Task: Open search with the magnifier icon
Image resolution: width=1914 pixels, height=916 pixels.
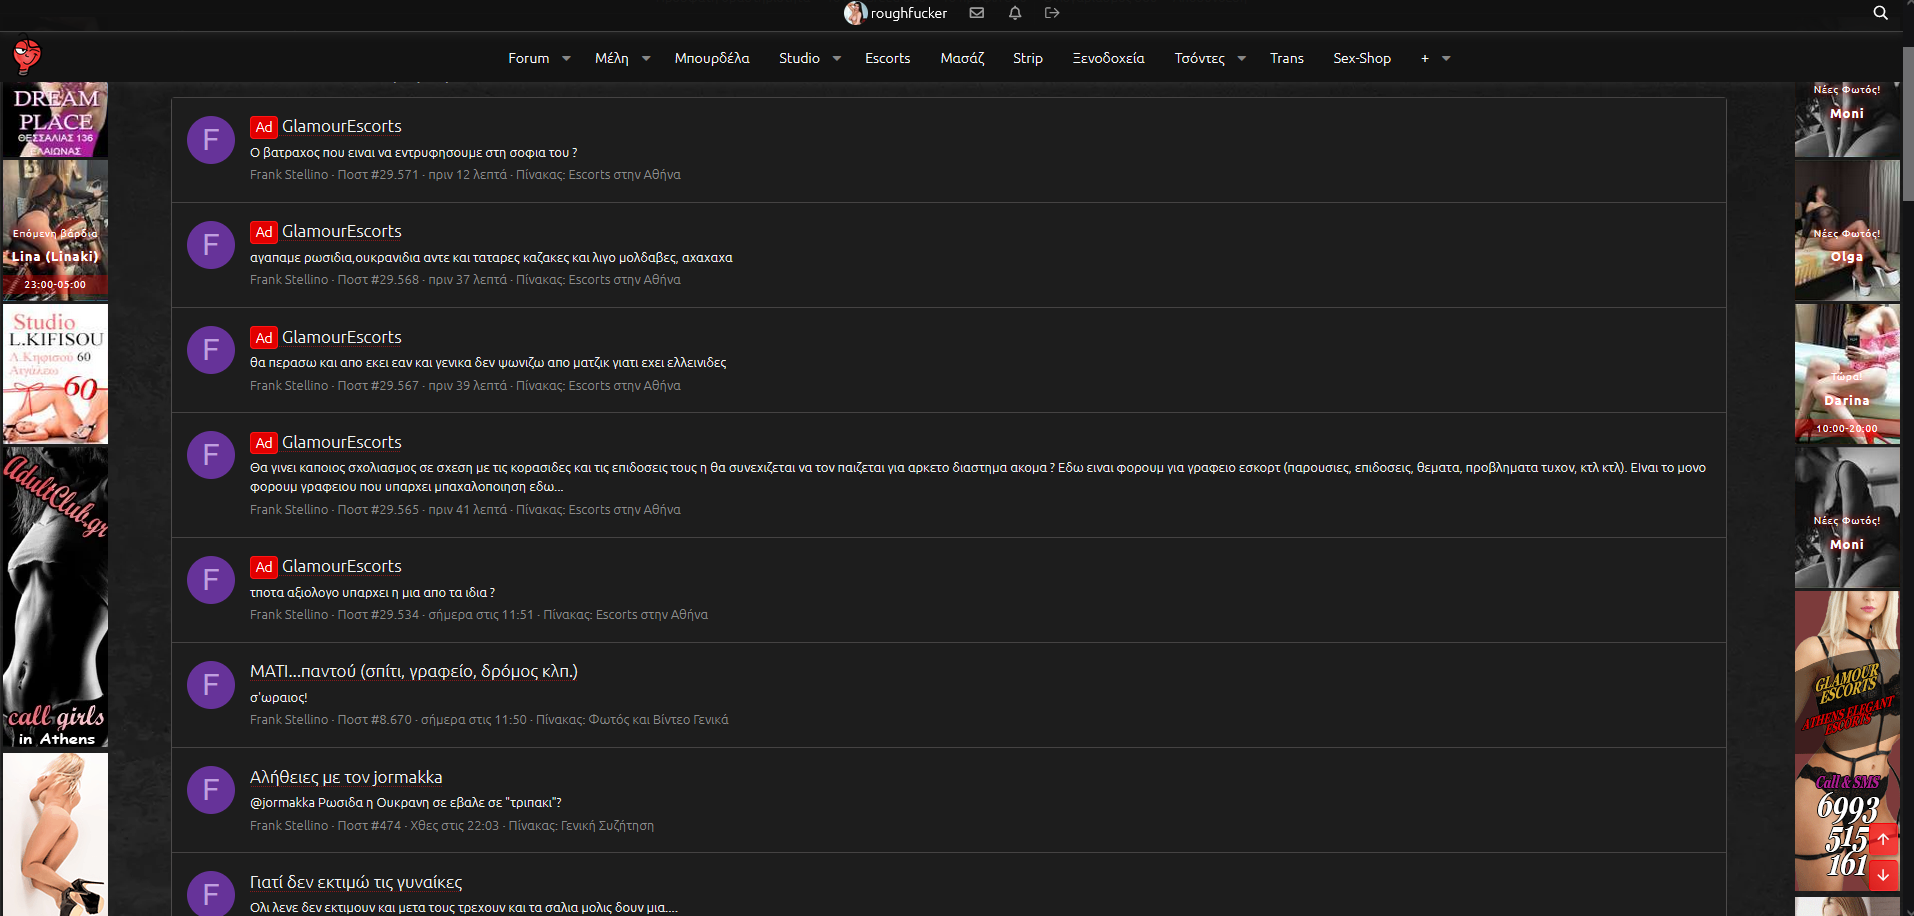Action: (x=1880, y=13)
